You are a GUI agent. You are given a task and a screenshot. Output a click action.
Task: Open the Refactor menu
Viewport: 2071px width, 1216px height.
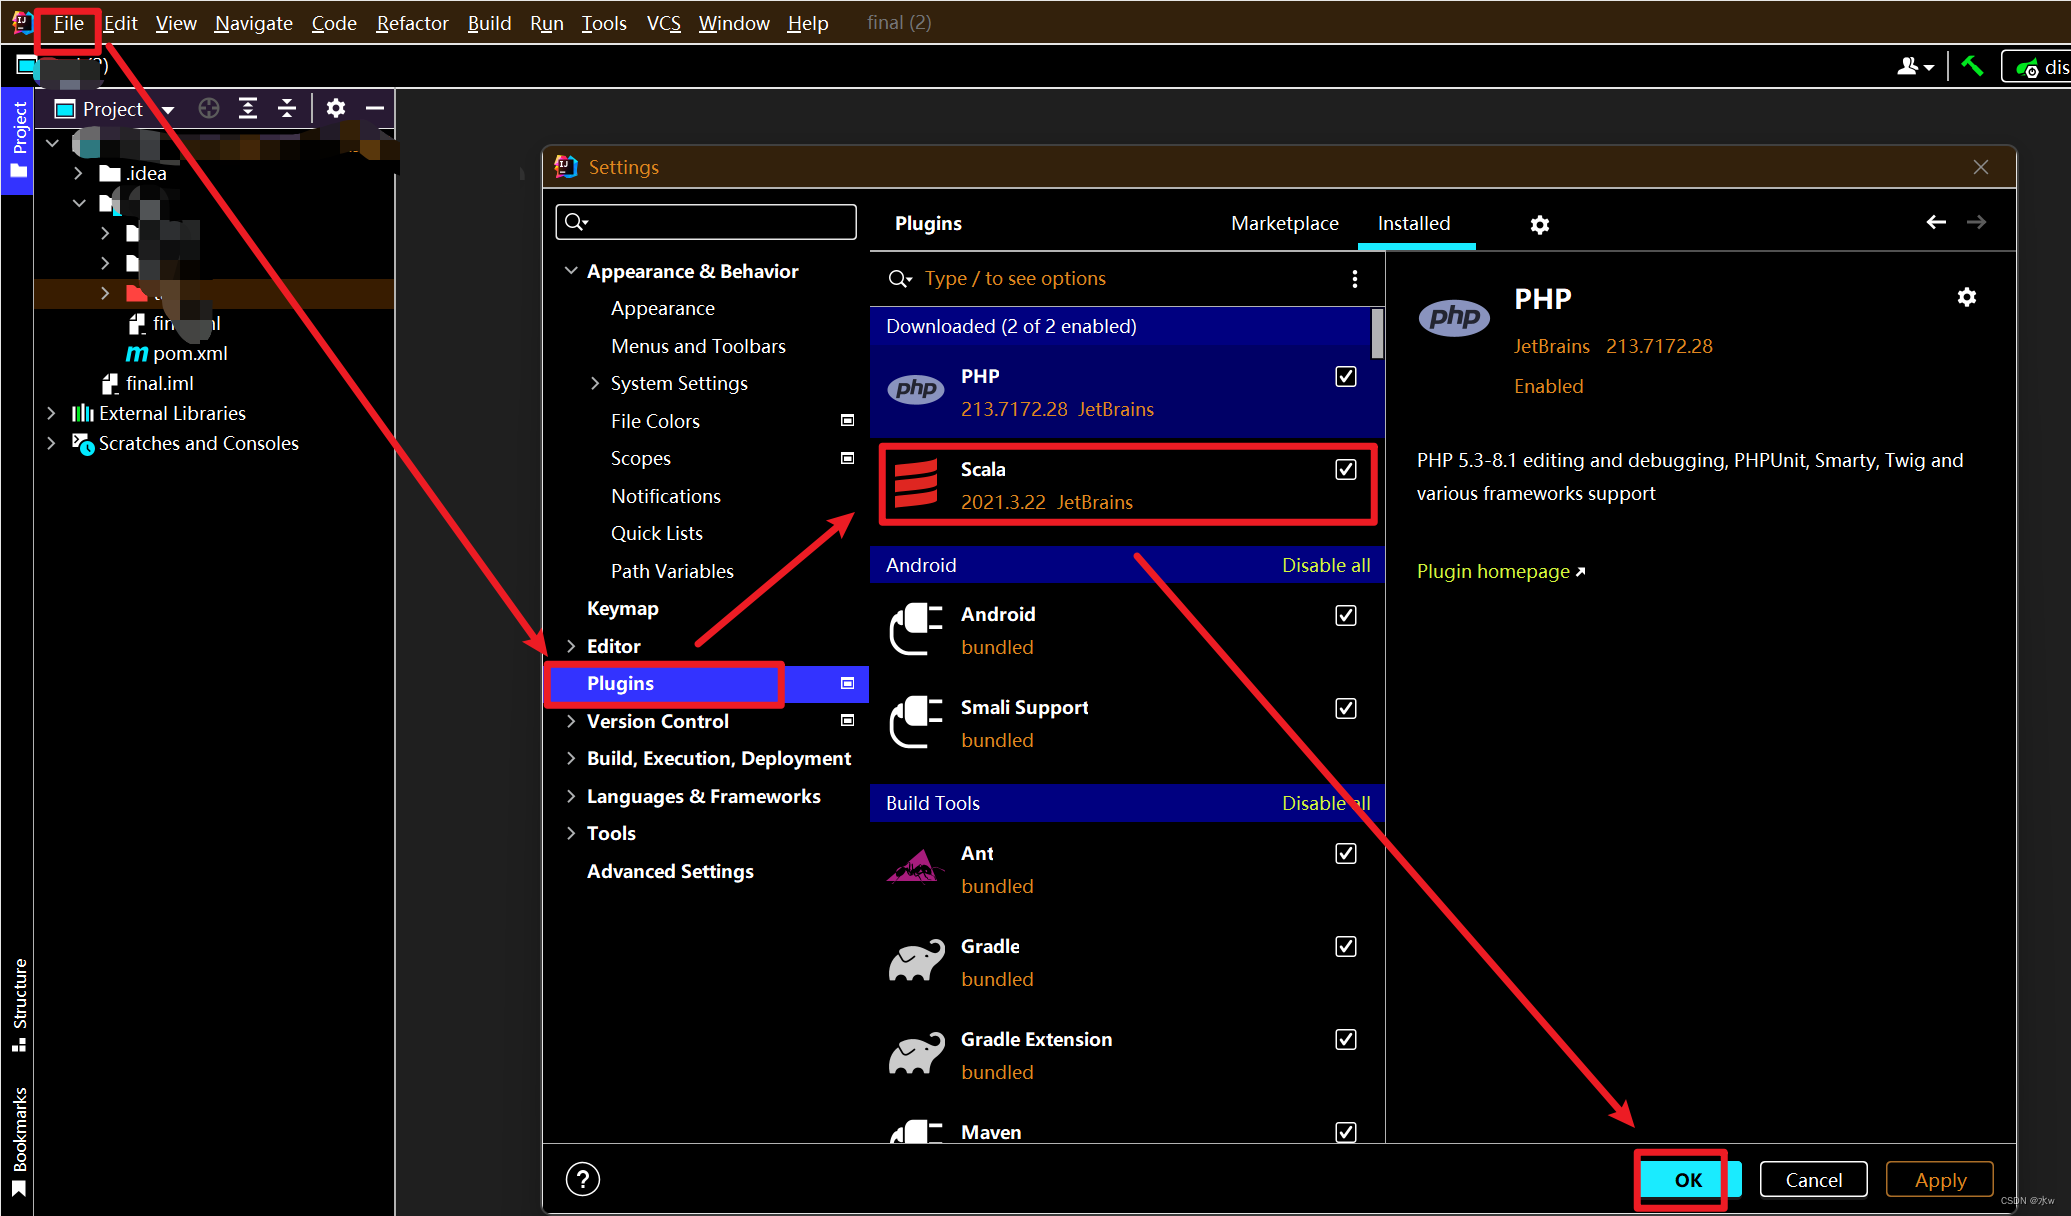(412, 23)
